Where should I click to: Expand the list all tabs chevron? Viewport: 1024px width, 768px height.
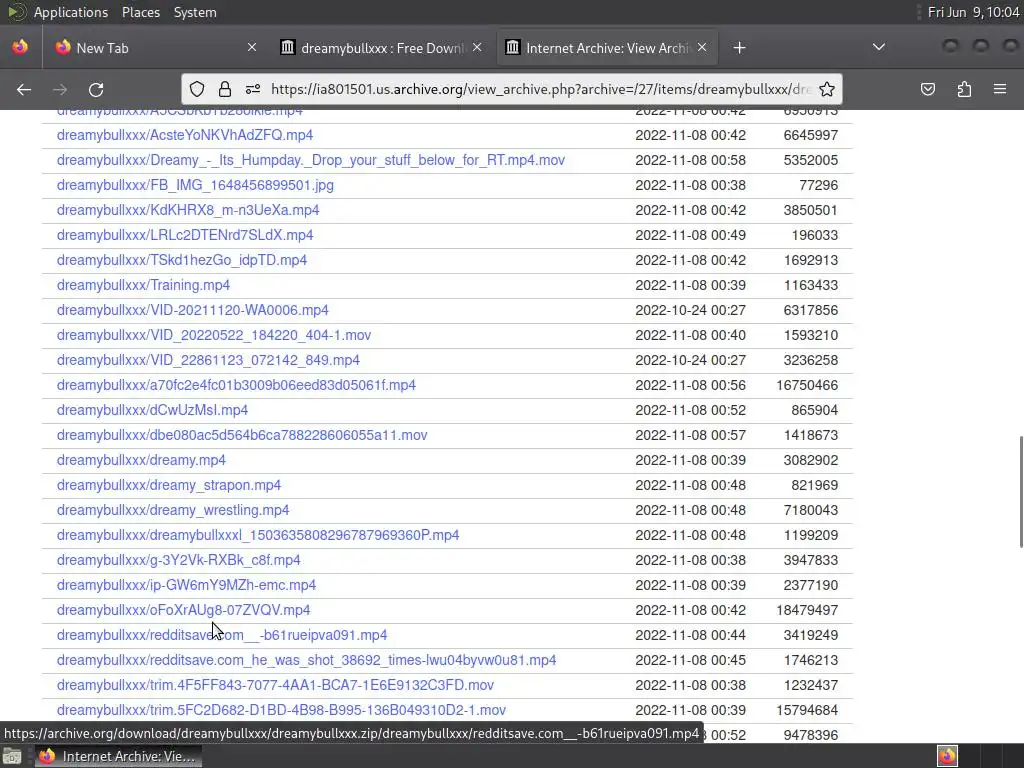point(879,48)
